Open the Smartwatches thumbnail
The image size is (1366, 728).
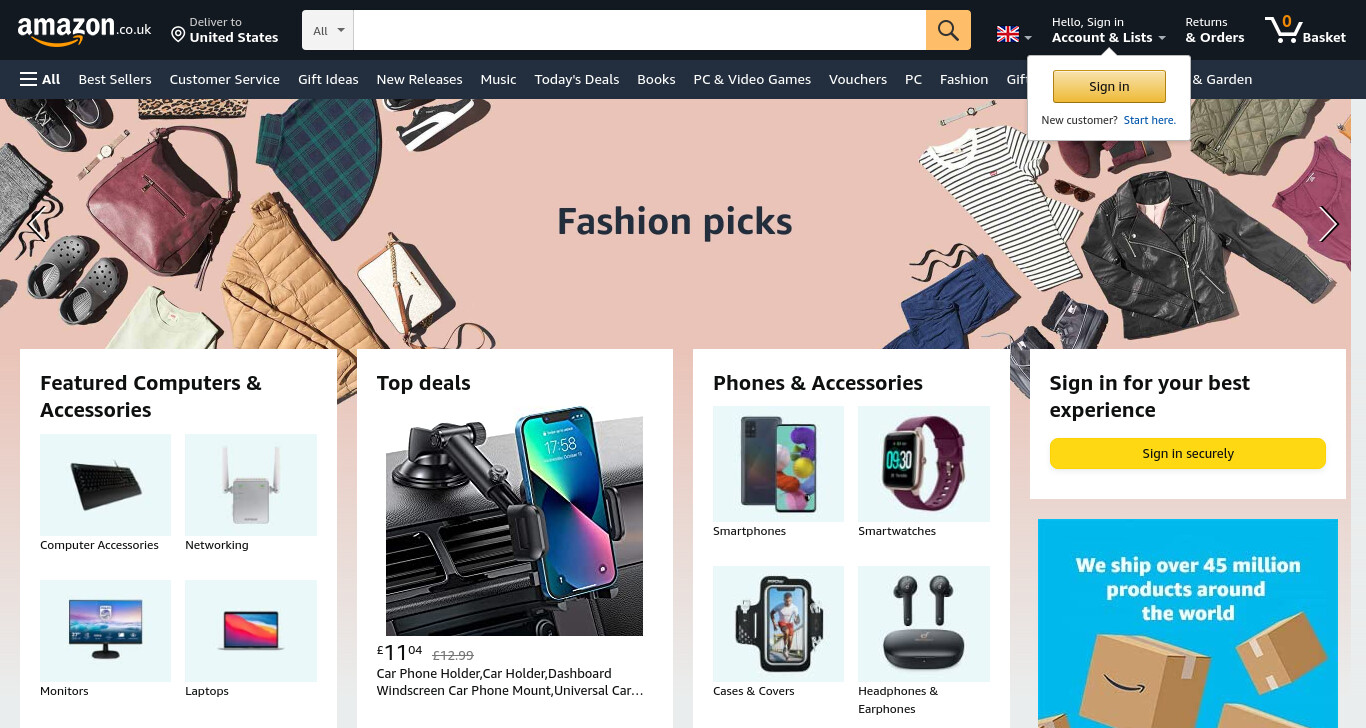[x=924, y=463]
